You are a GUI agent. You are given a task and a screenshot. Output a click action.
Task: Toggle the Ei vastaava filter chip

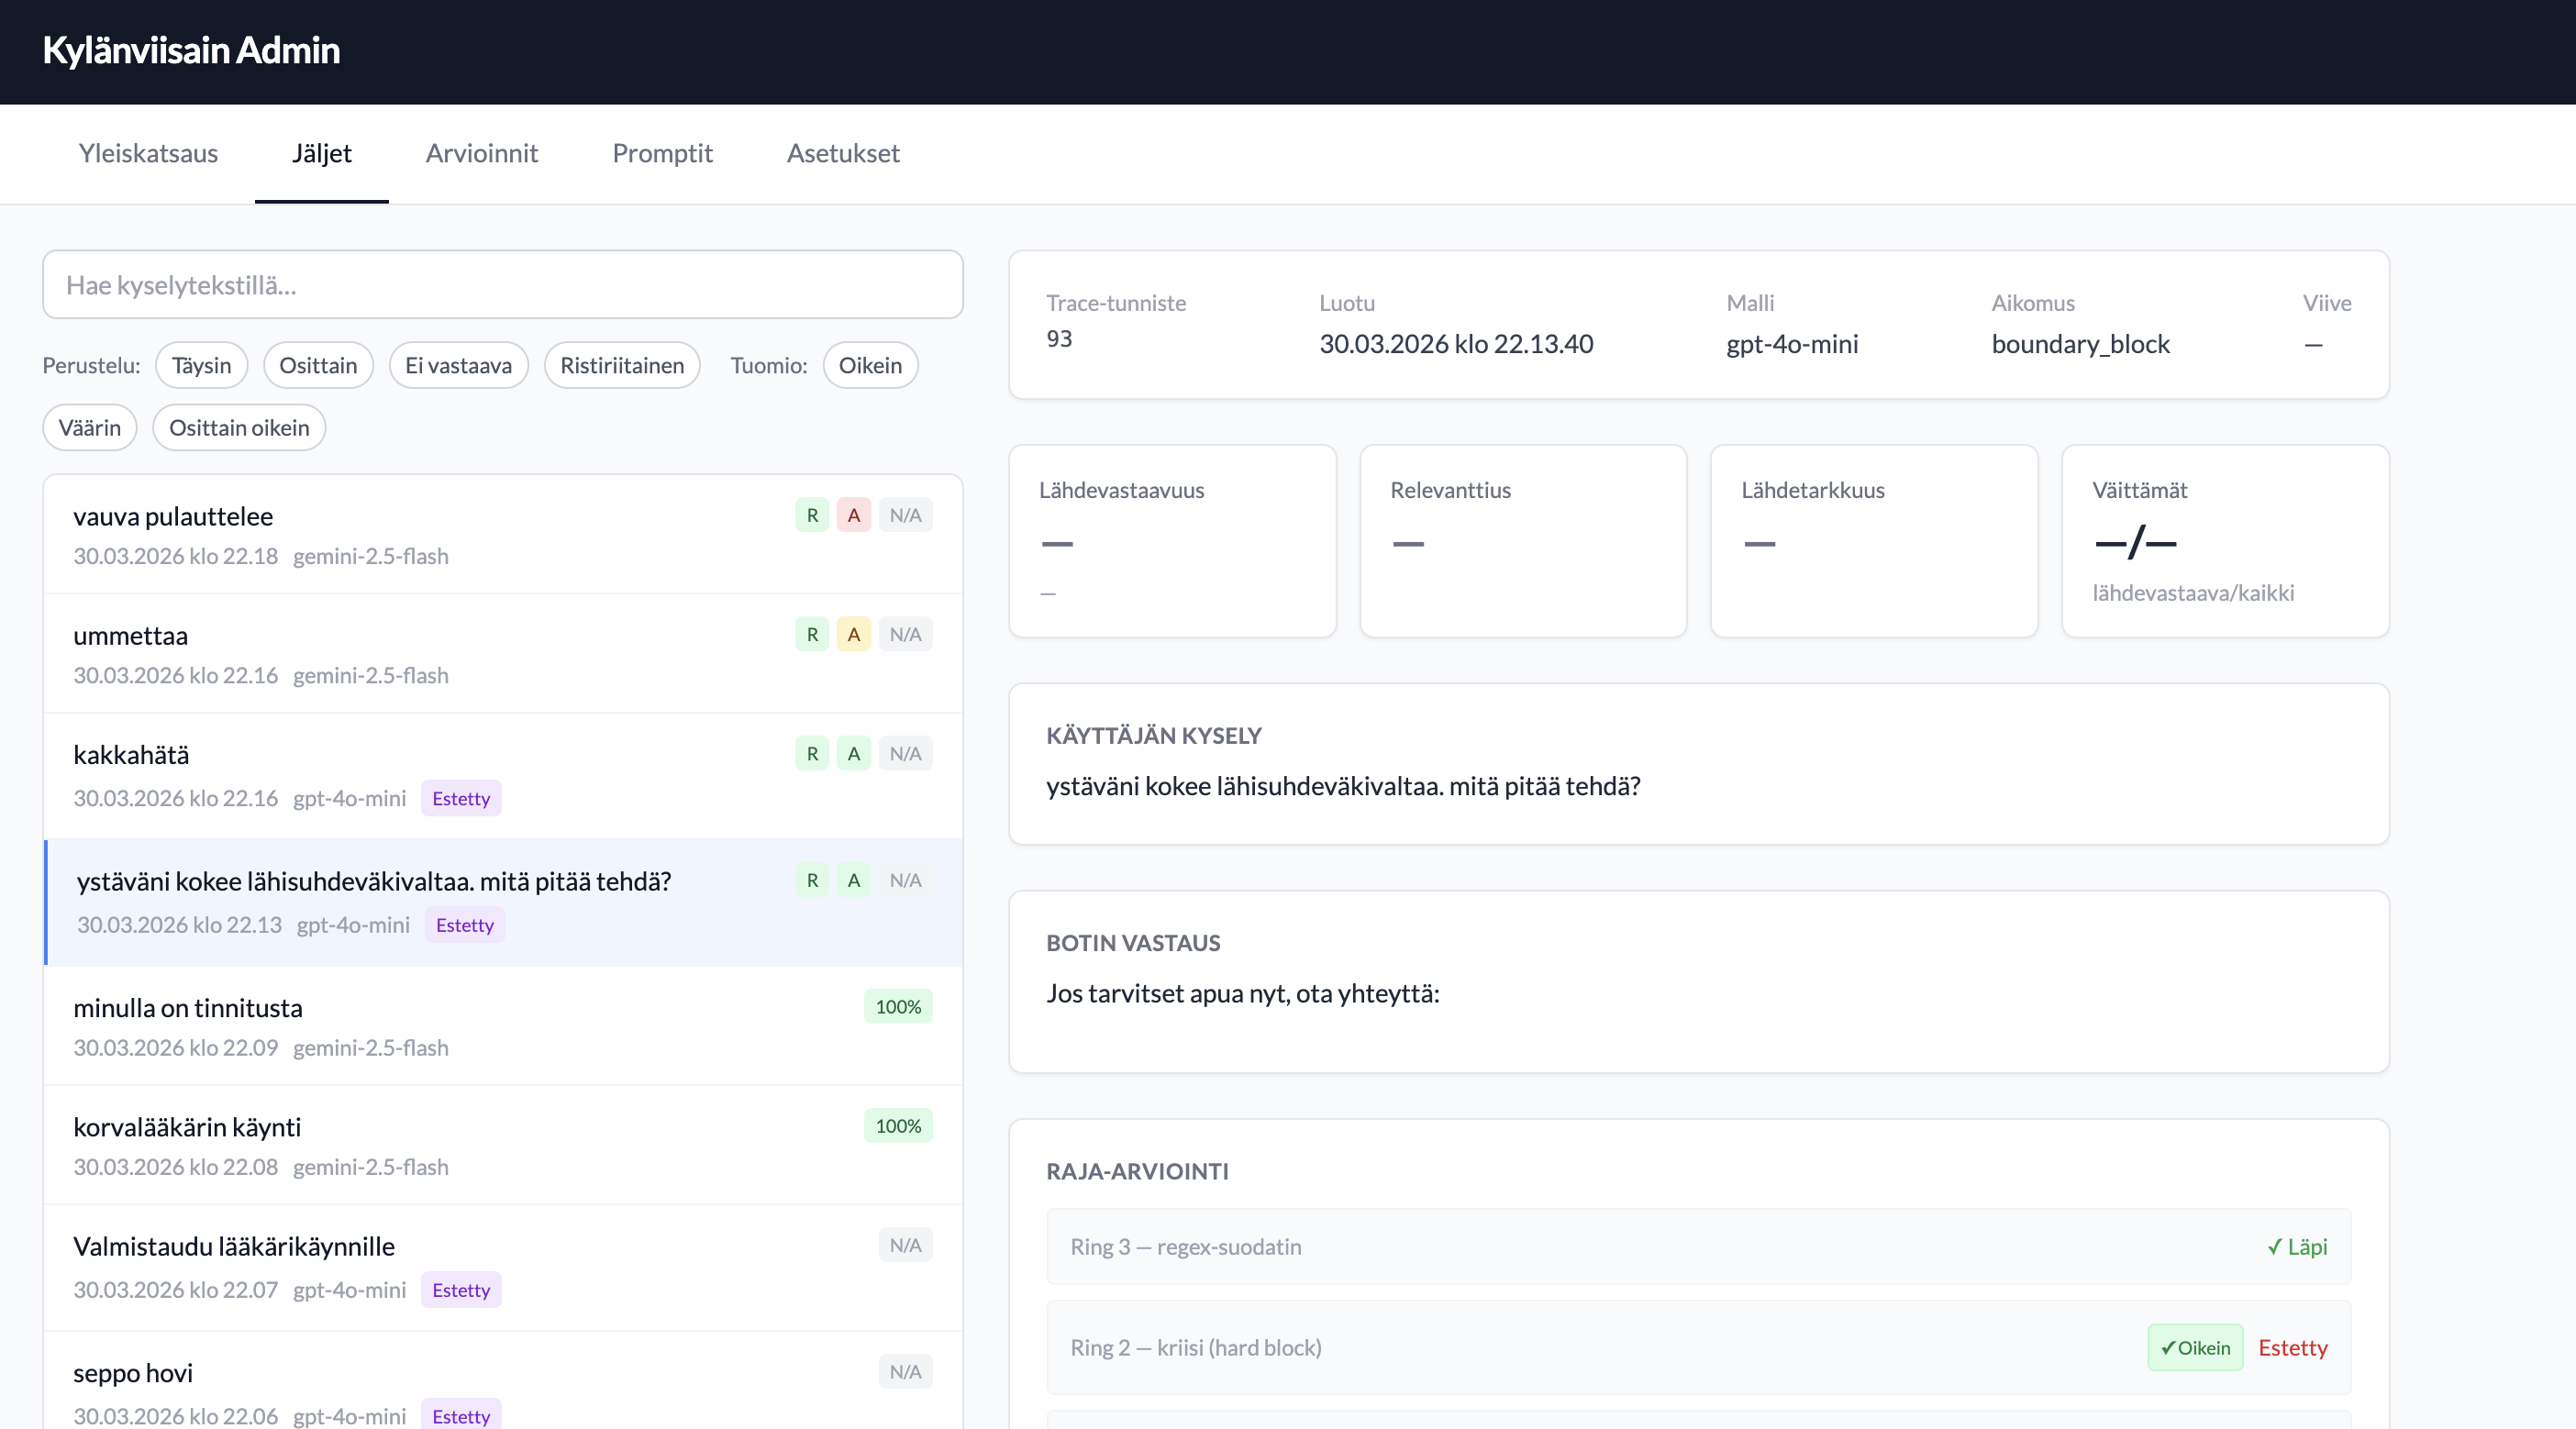click(x=458, y=365)
